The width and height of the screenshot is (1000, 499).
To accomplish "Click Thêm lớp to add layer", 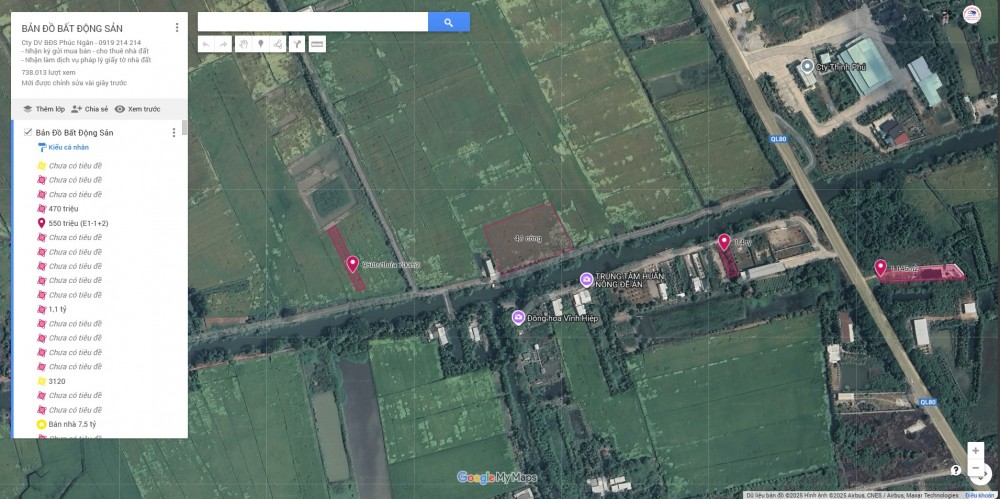I will coord(43,109).
